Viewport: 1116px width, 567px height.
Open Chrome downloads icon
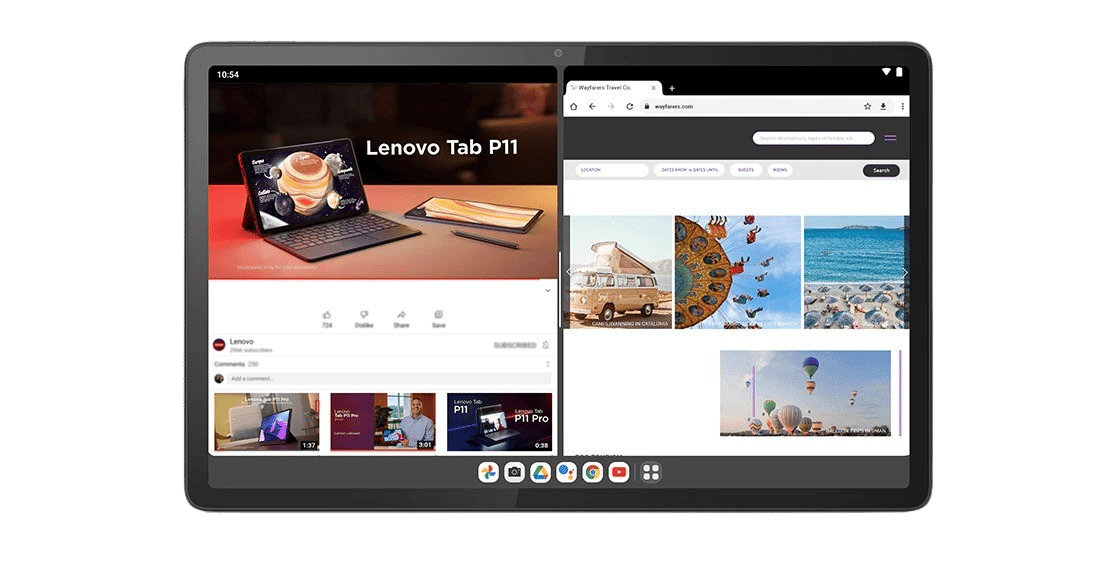(x=883, y=107)
